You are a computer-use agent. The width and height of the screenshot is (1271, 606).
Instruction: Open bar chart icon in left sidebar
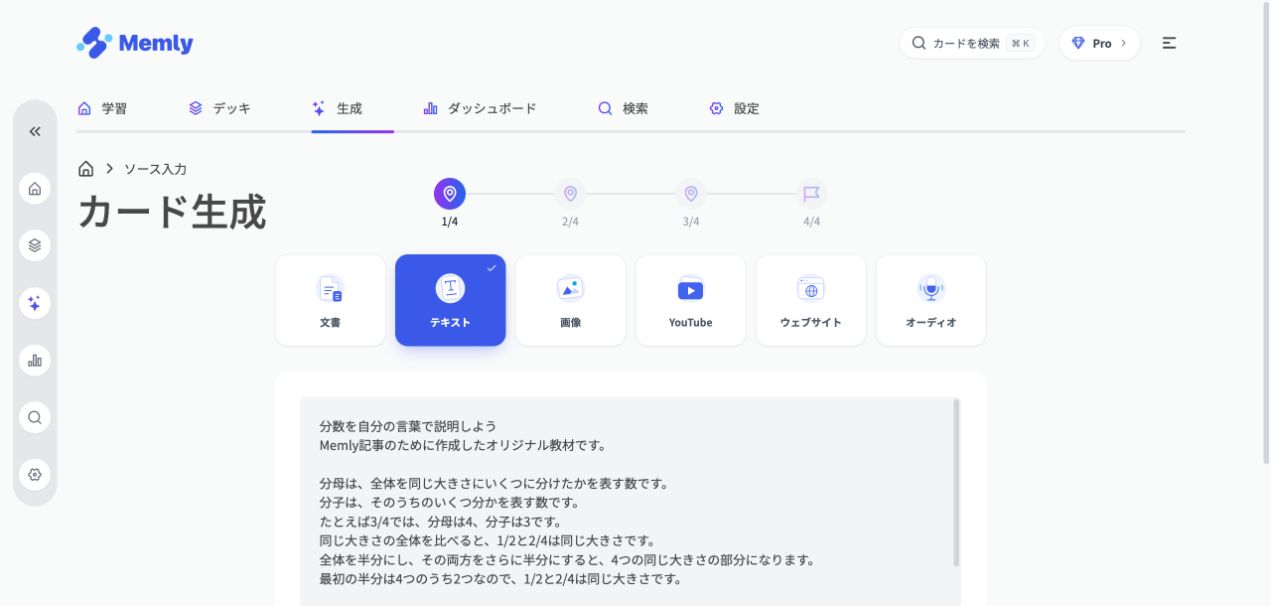point(35,360)
